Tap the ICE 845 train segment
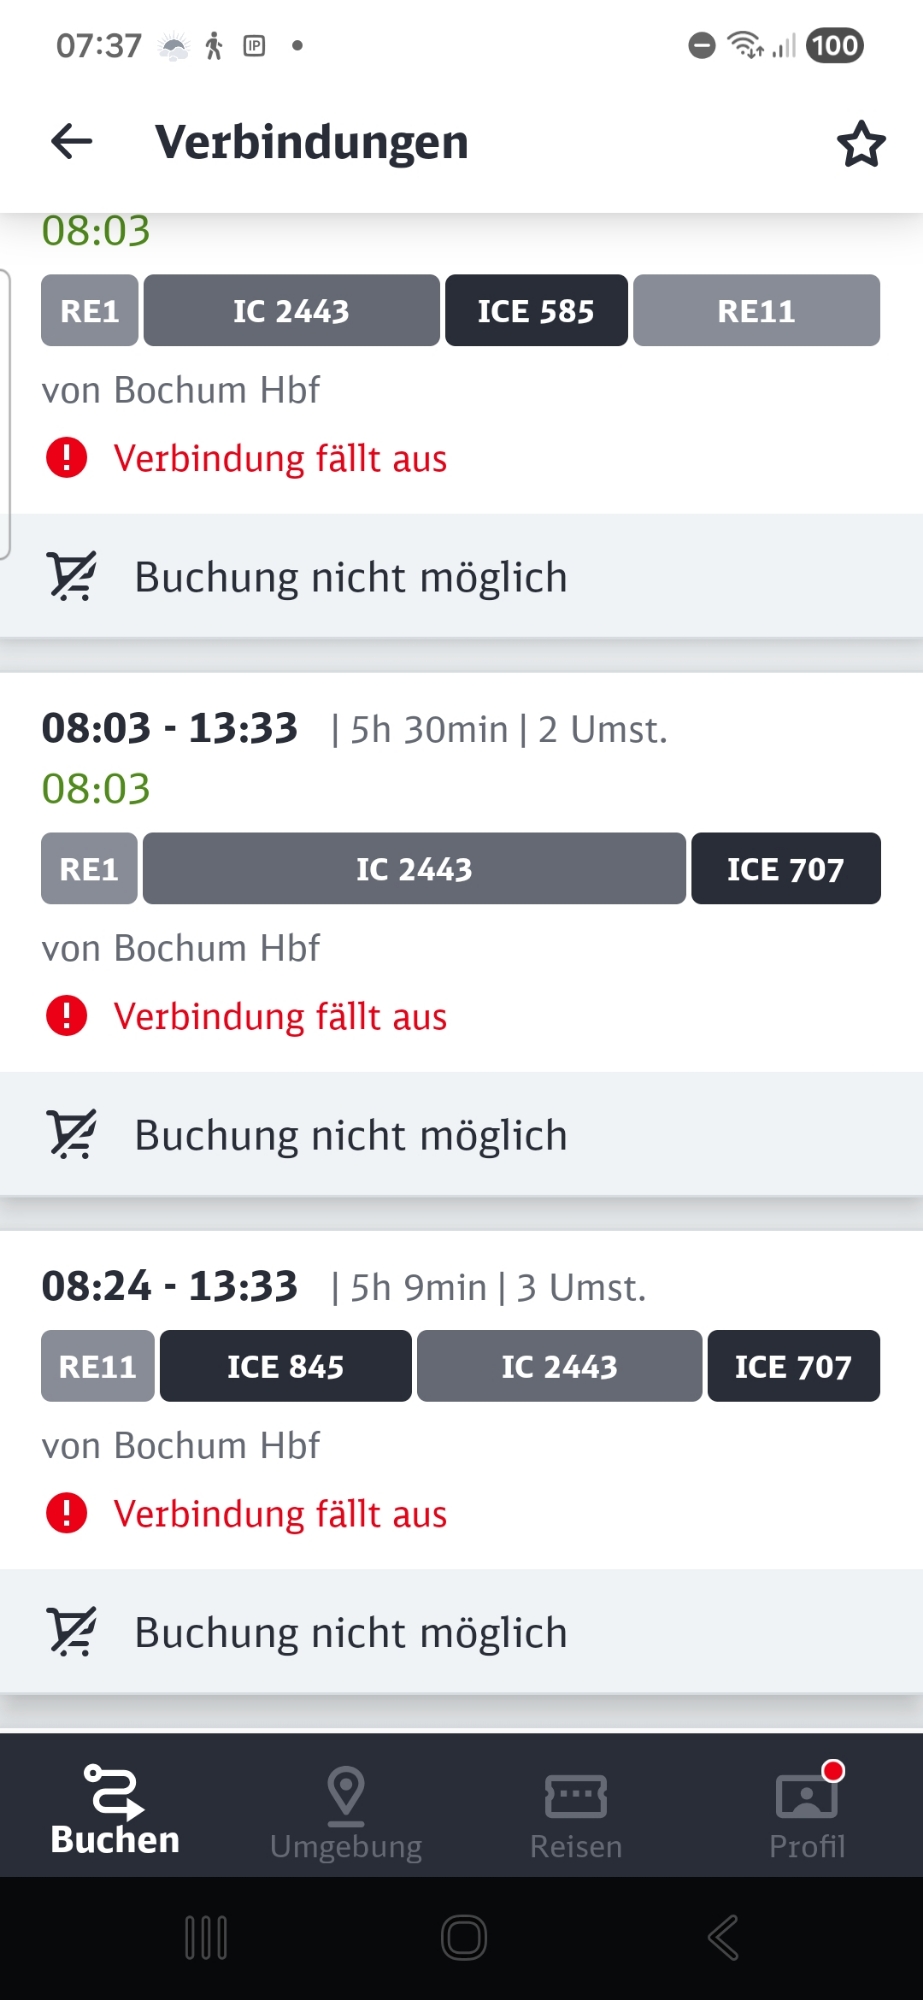The width and height of the screenshot is (923, 2000). 285,1366
